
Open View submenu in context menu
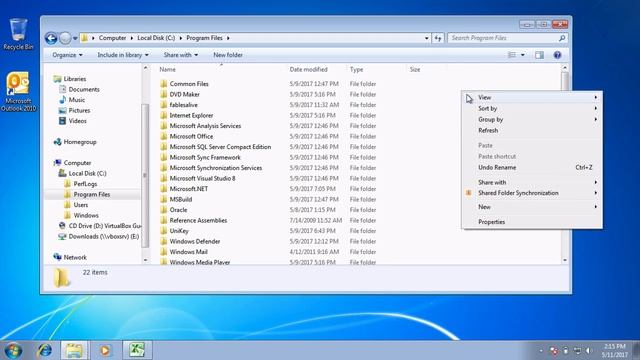(532, 98)
